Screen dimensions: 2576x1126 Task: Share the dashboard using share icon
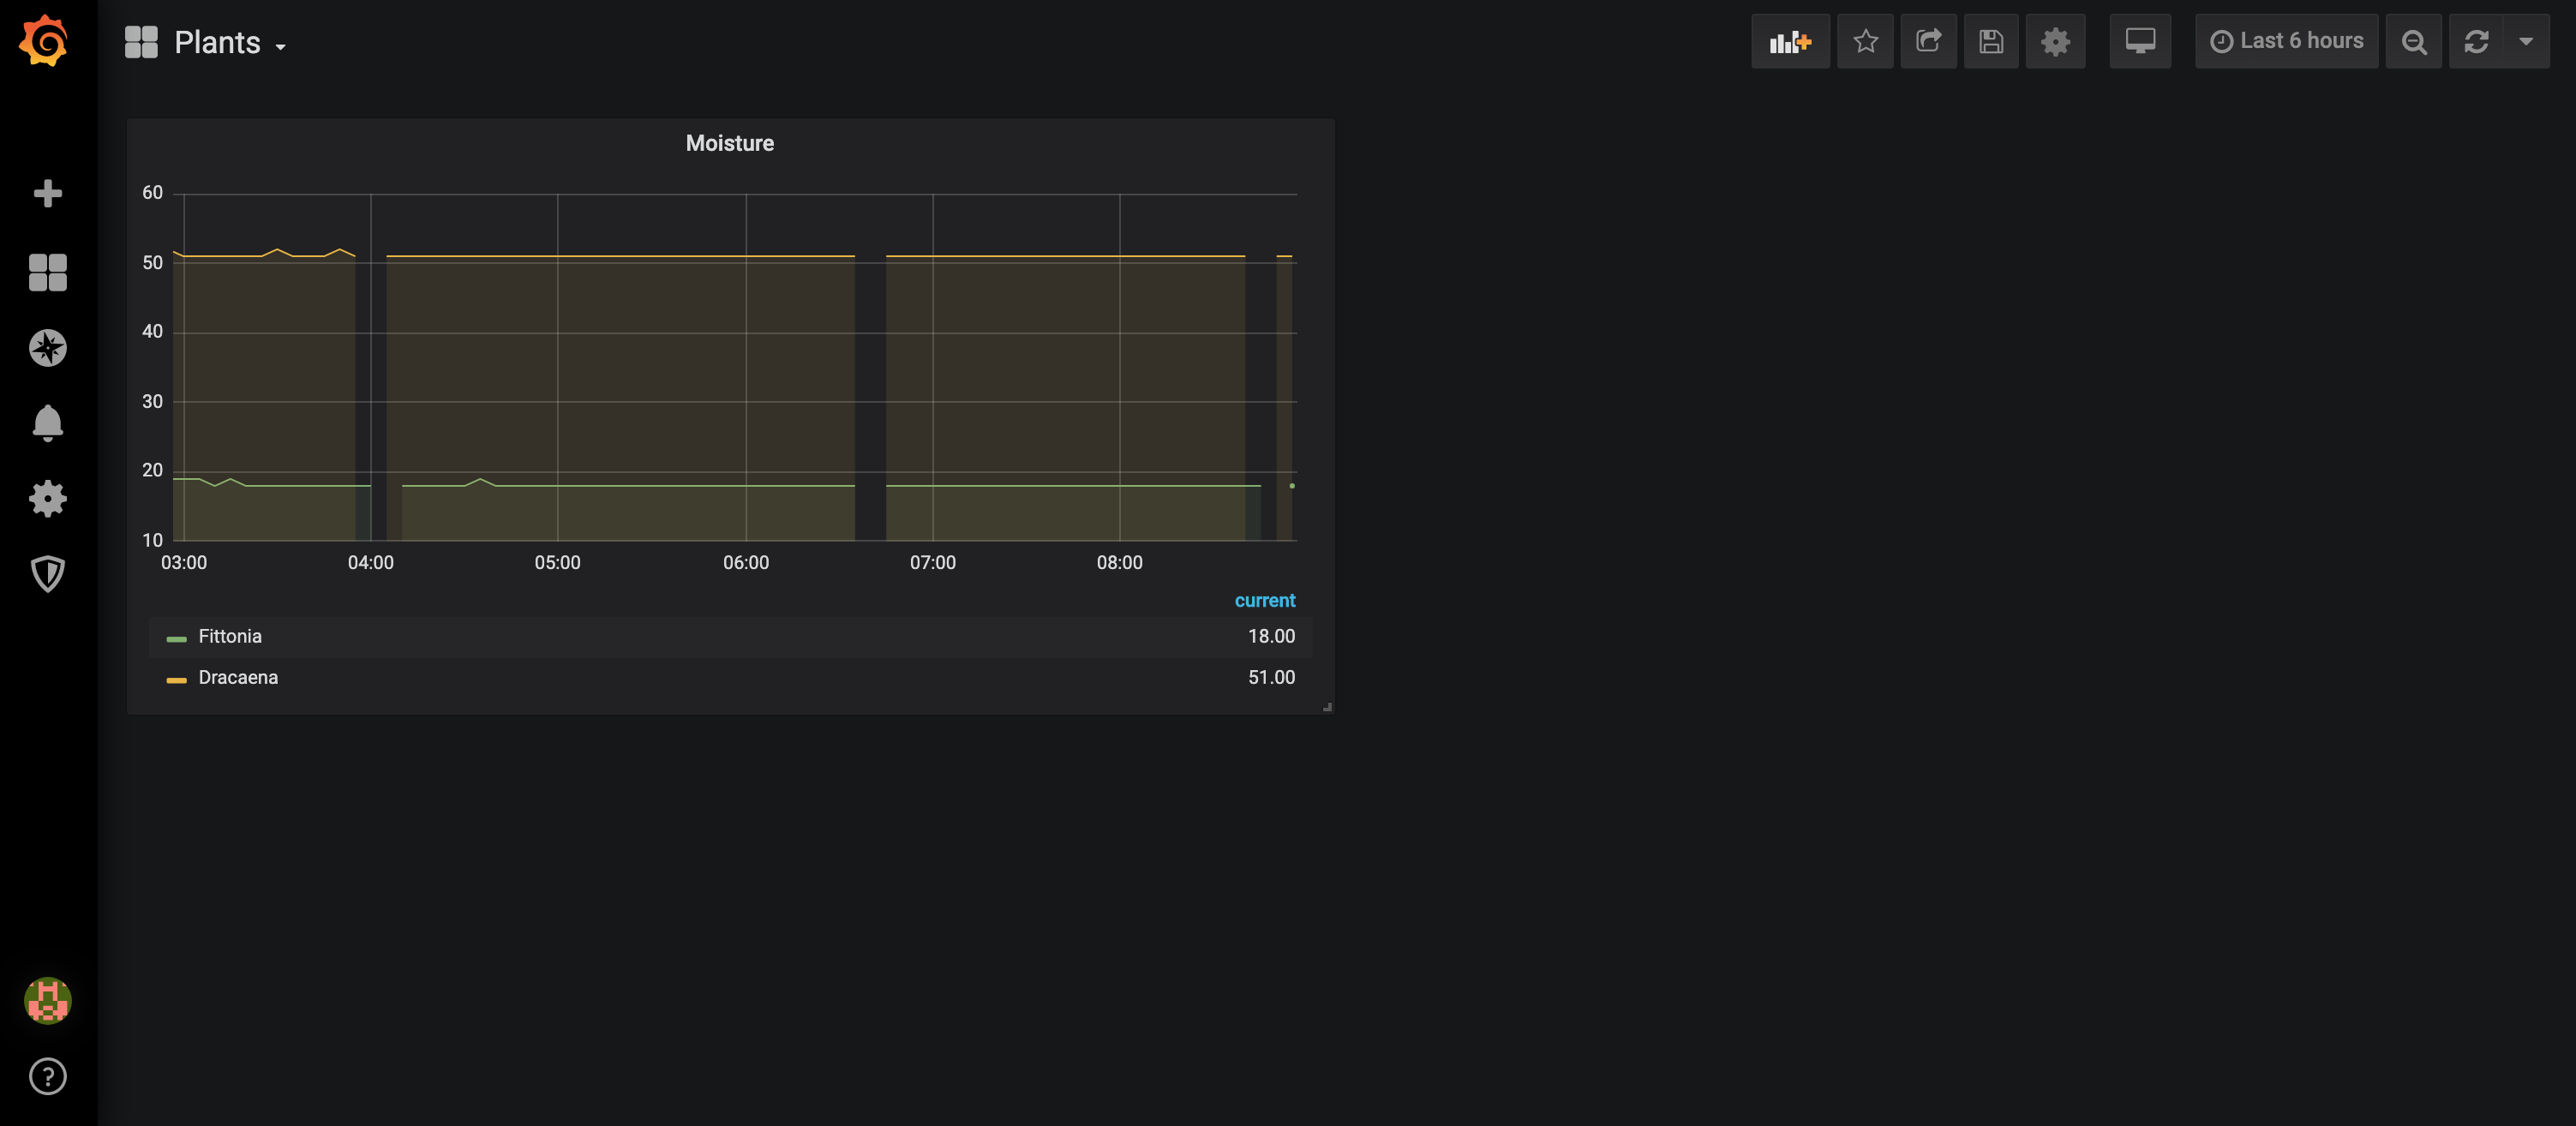[x=1928, y=41]
